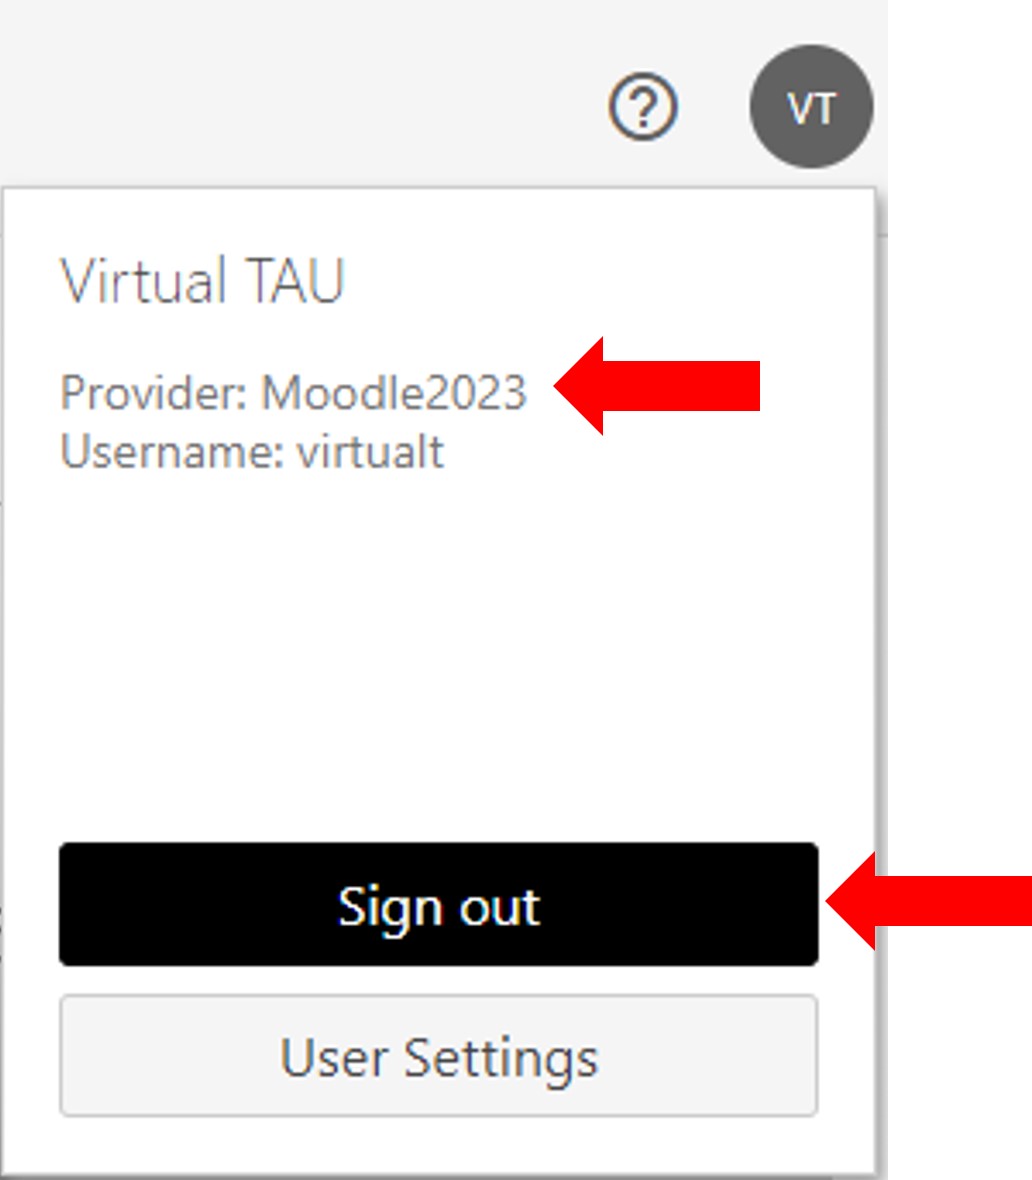This screenshot has height=1180, width=1032.
Task: Click the Virtual TAU display name
Action: coord(203,281)
